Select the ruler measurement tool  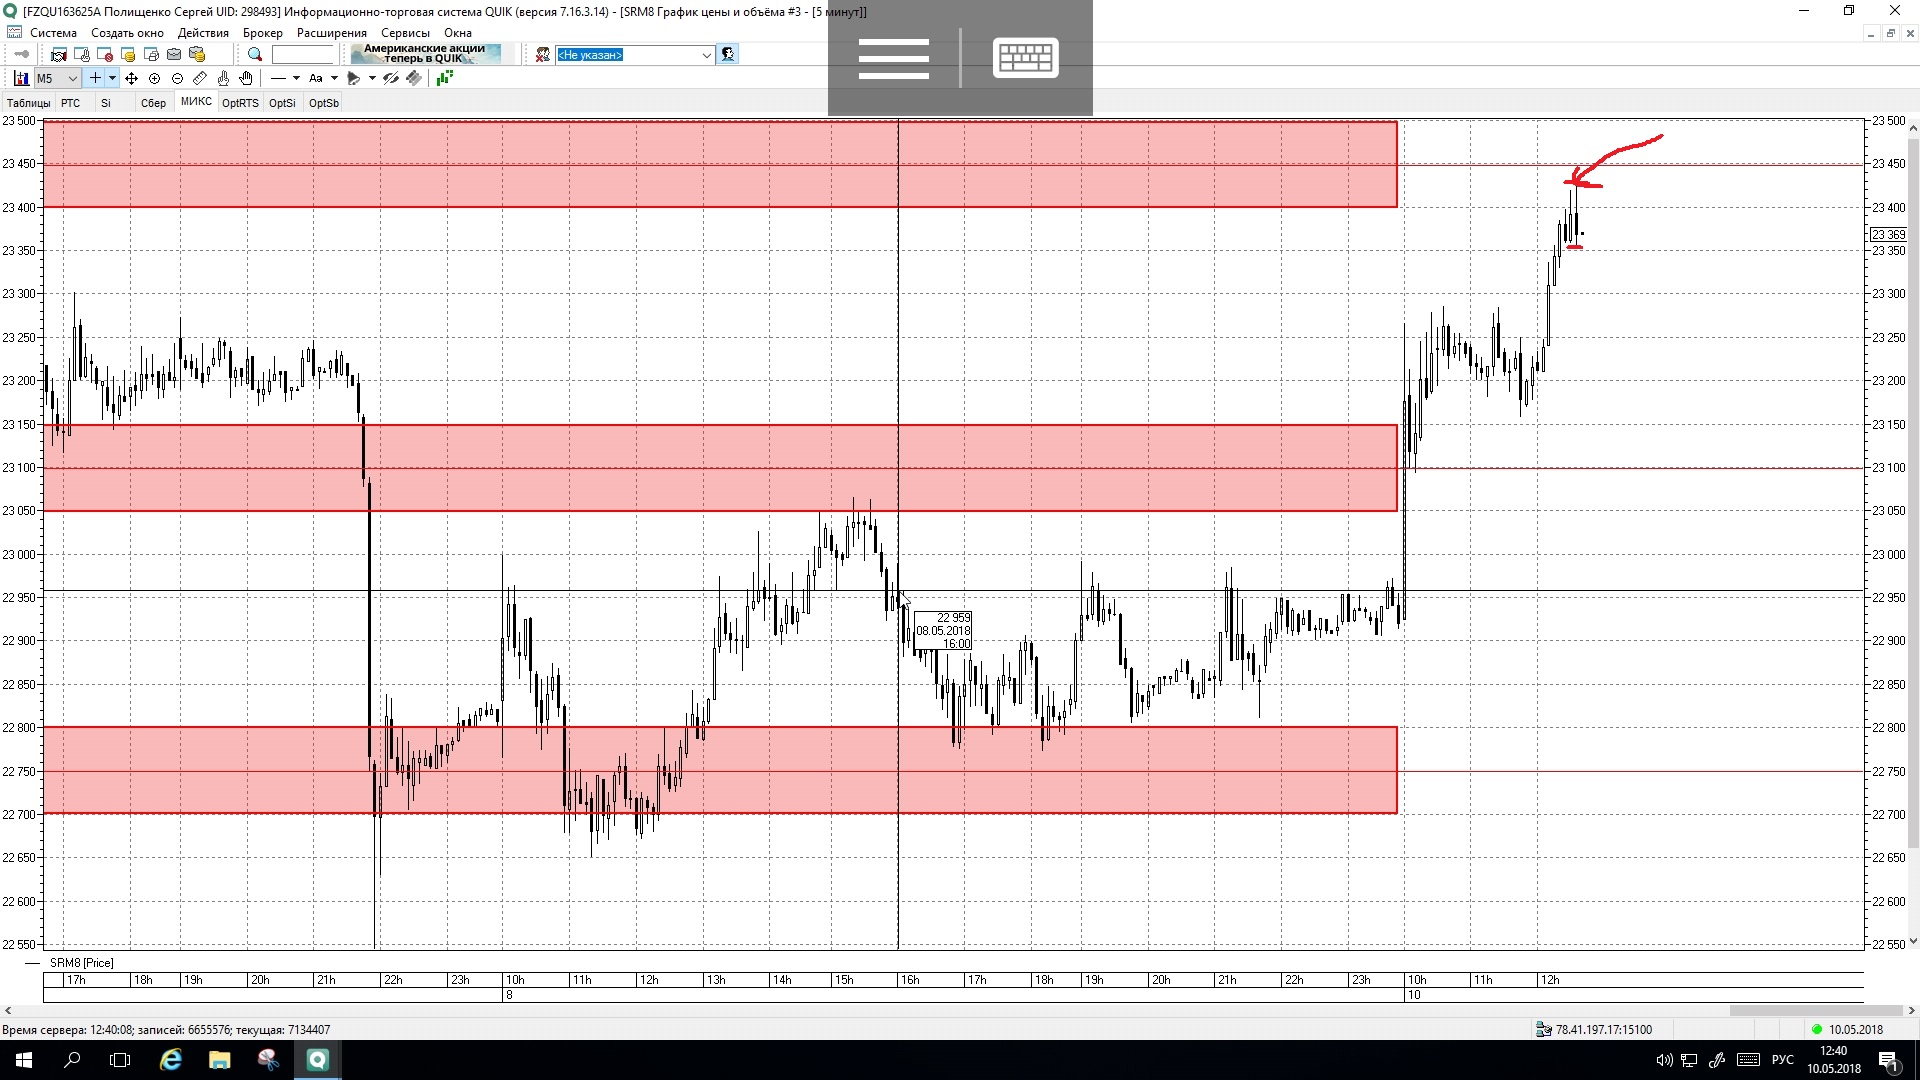pos(200,78)
